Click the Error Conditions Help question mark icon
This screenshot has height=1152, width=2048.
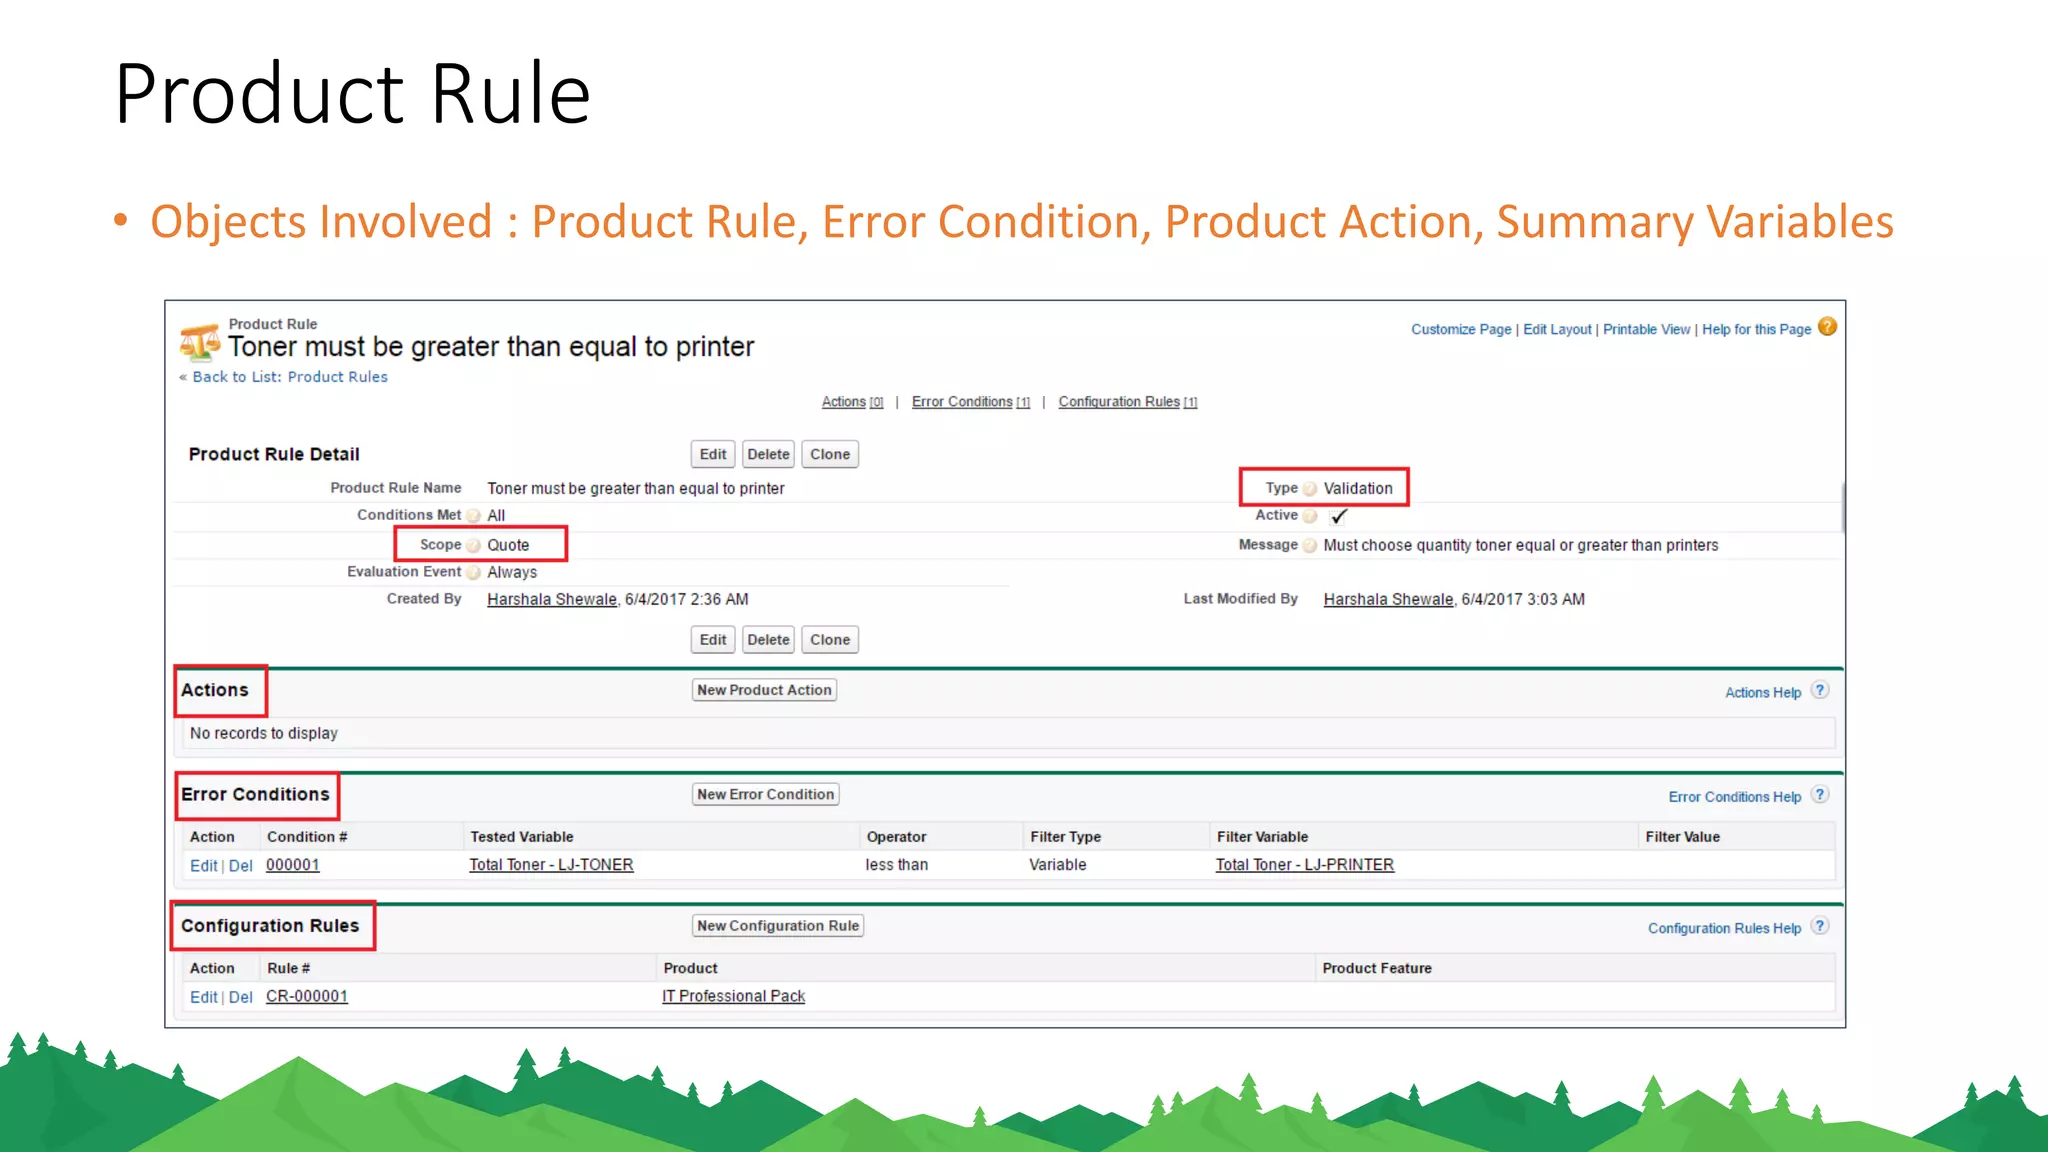pos(1820,795)
